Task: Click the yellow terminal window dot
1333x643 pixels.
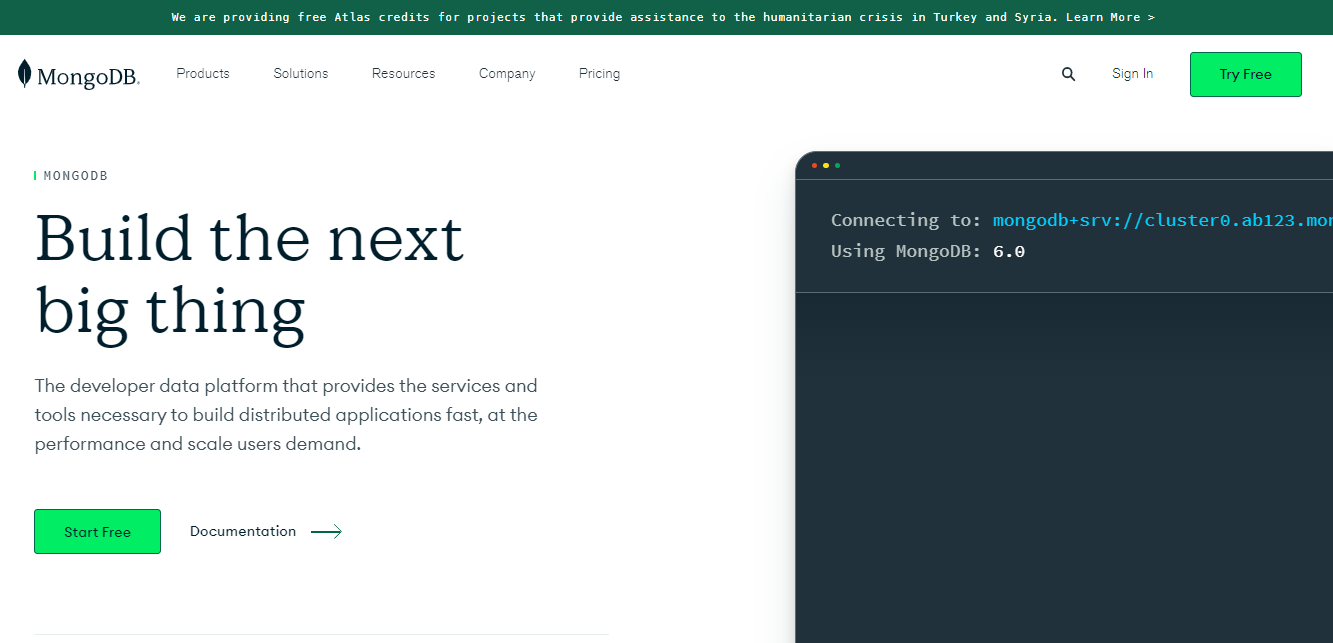Action: 826,166
